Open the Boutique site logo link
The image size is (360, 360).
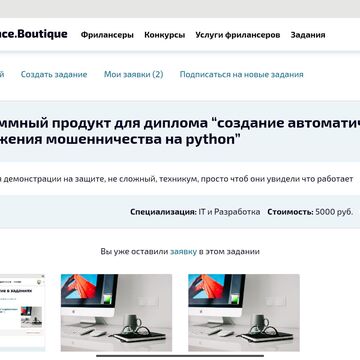click(33, 34)
